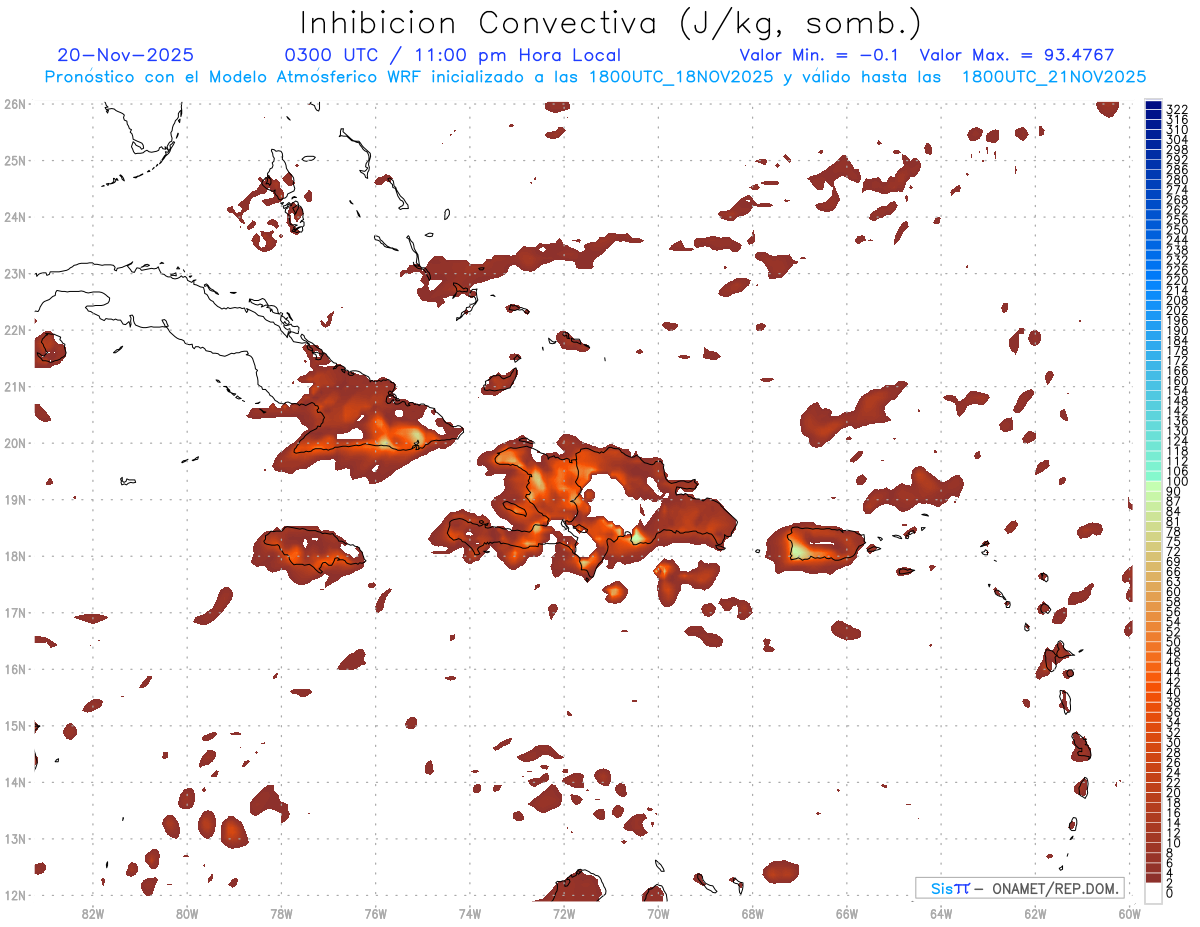The image size is (1200, 927).
Task: Click the colorbar value label 280
Action: pyautogui.click(x=1177, y=179)
